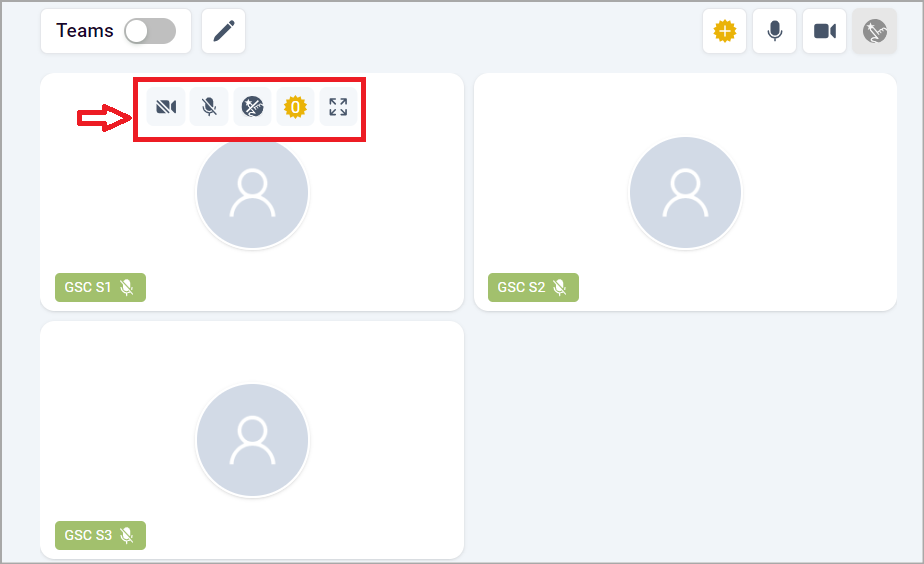Screen dimensions: 924x564
Task: Click the top-right magic wand effects icon
Action: pyautogui.click(x=874, y=31)
